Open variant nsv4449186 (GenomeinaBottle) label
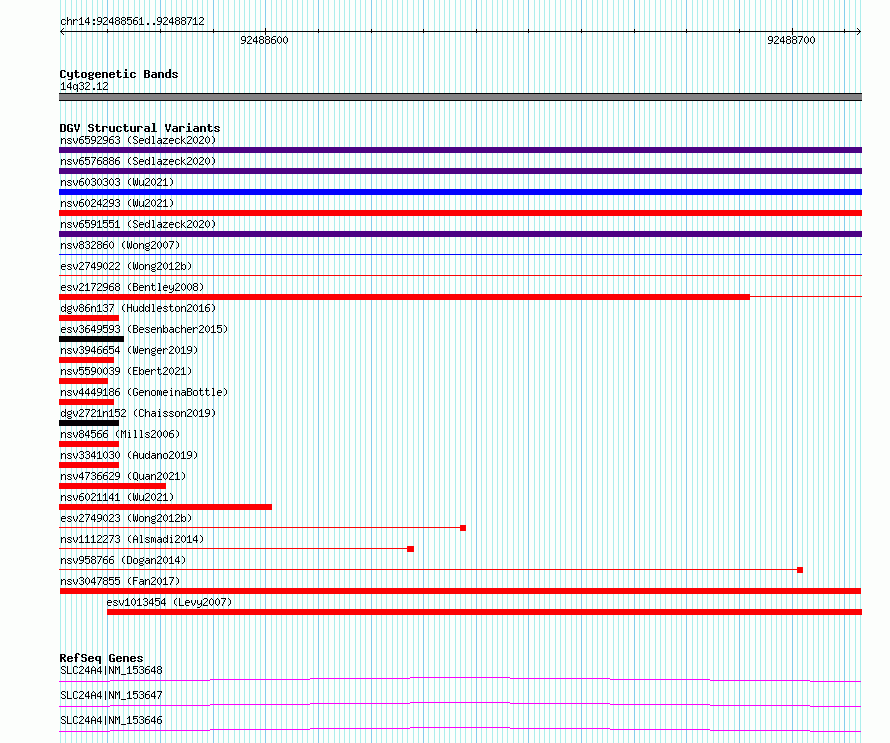The width and height of the screenshot is (890, 743). point(144,392)
